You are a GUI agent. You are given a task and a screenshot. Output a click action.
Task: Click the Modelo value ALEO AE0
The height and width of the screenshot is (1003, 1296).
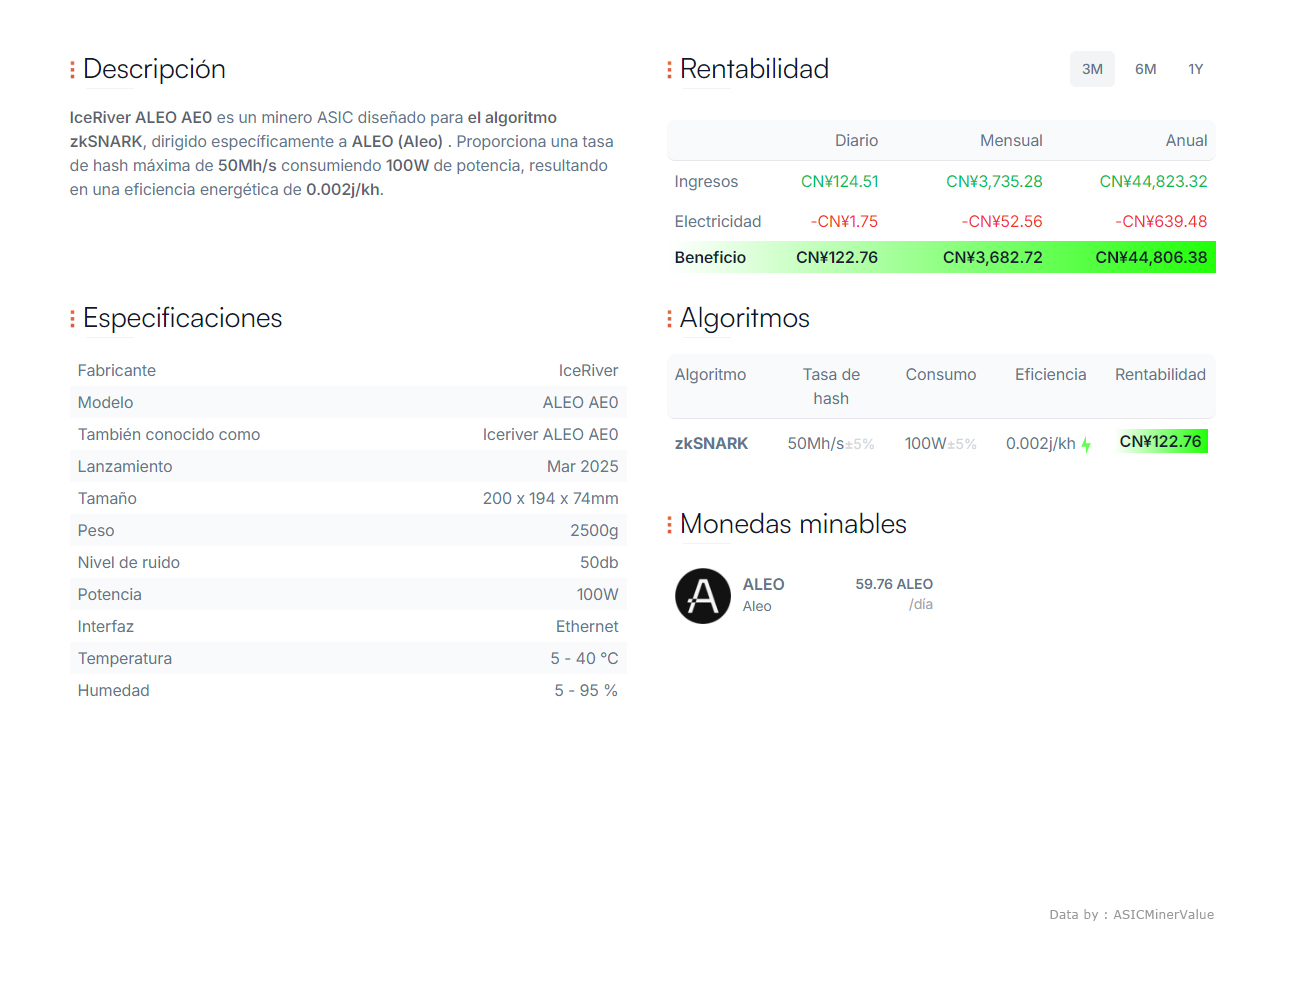(x=580, y=402)
